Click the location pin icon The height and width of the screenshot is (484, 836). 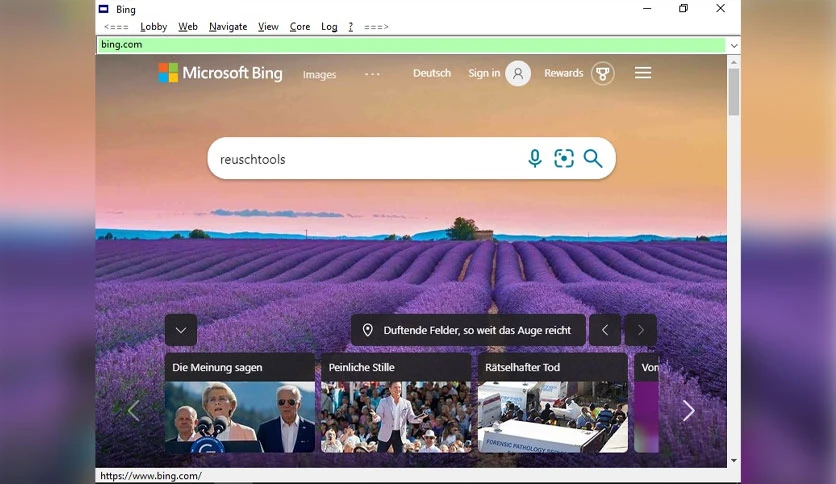click(367, 330)
